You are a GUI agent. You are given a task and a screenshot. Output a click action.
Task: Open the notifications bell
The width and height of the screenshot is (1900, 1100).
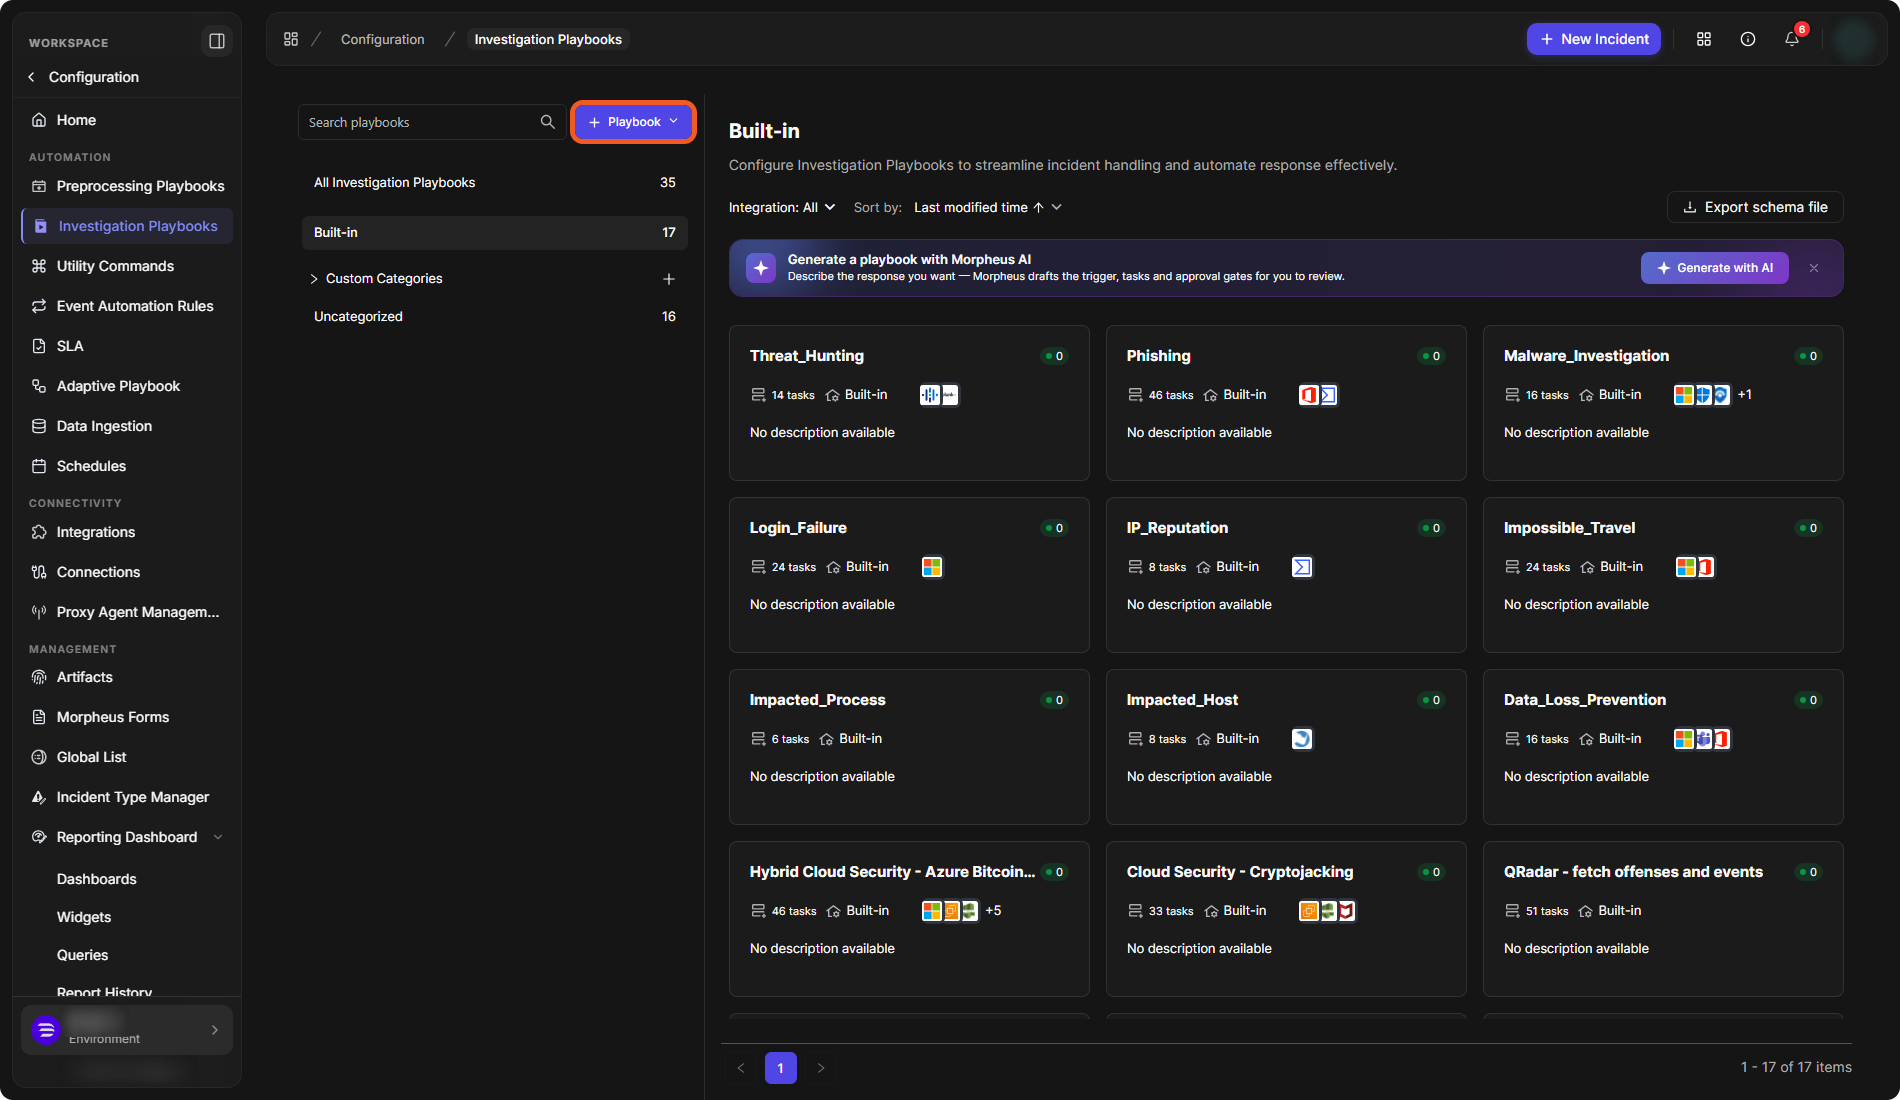(x=1792, y=39)
